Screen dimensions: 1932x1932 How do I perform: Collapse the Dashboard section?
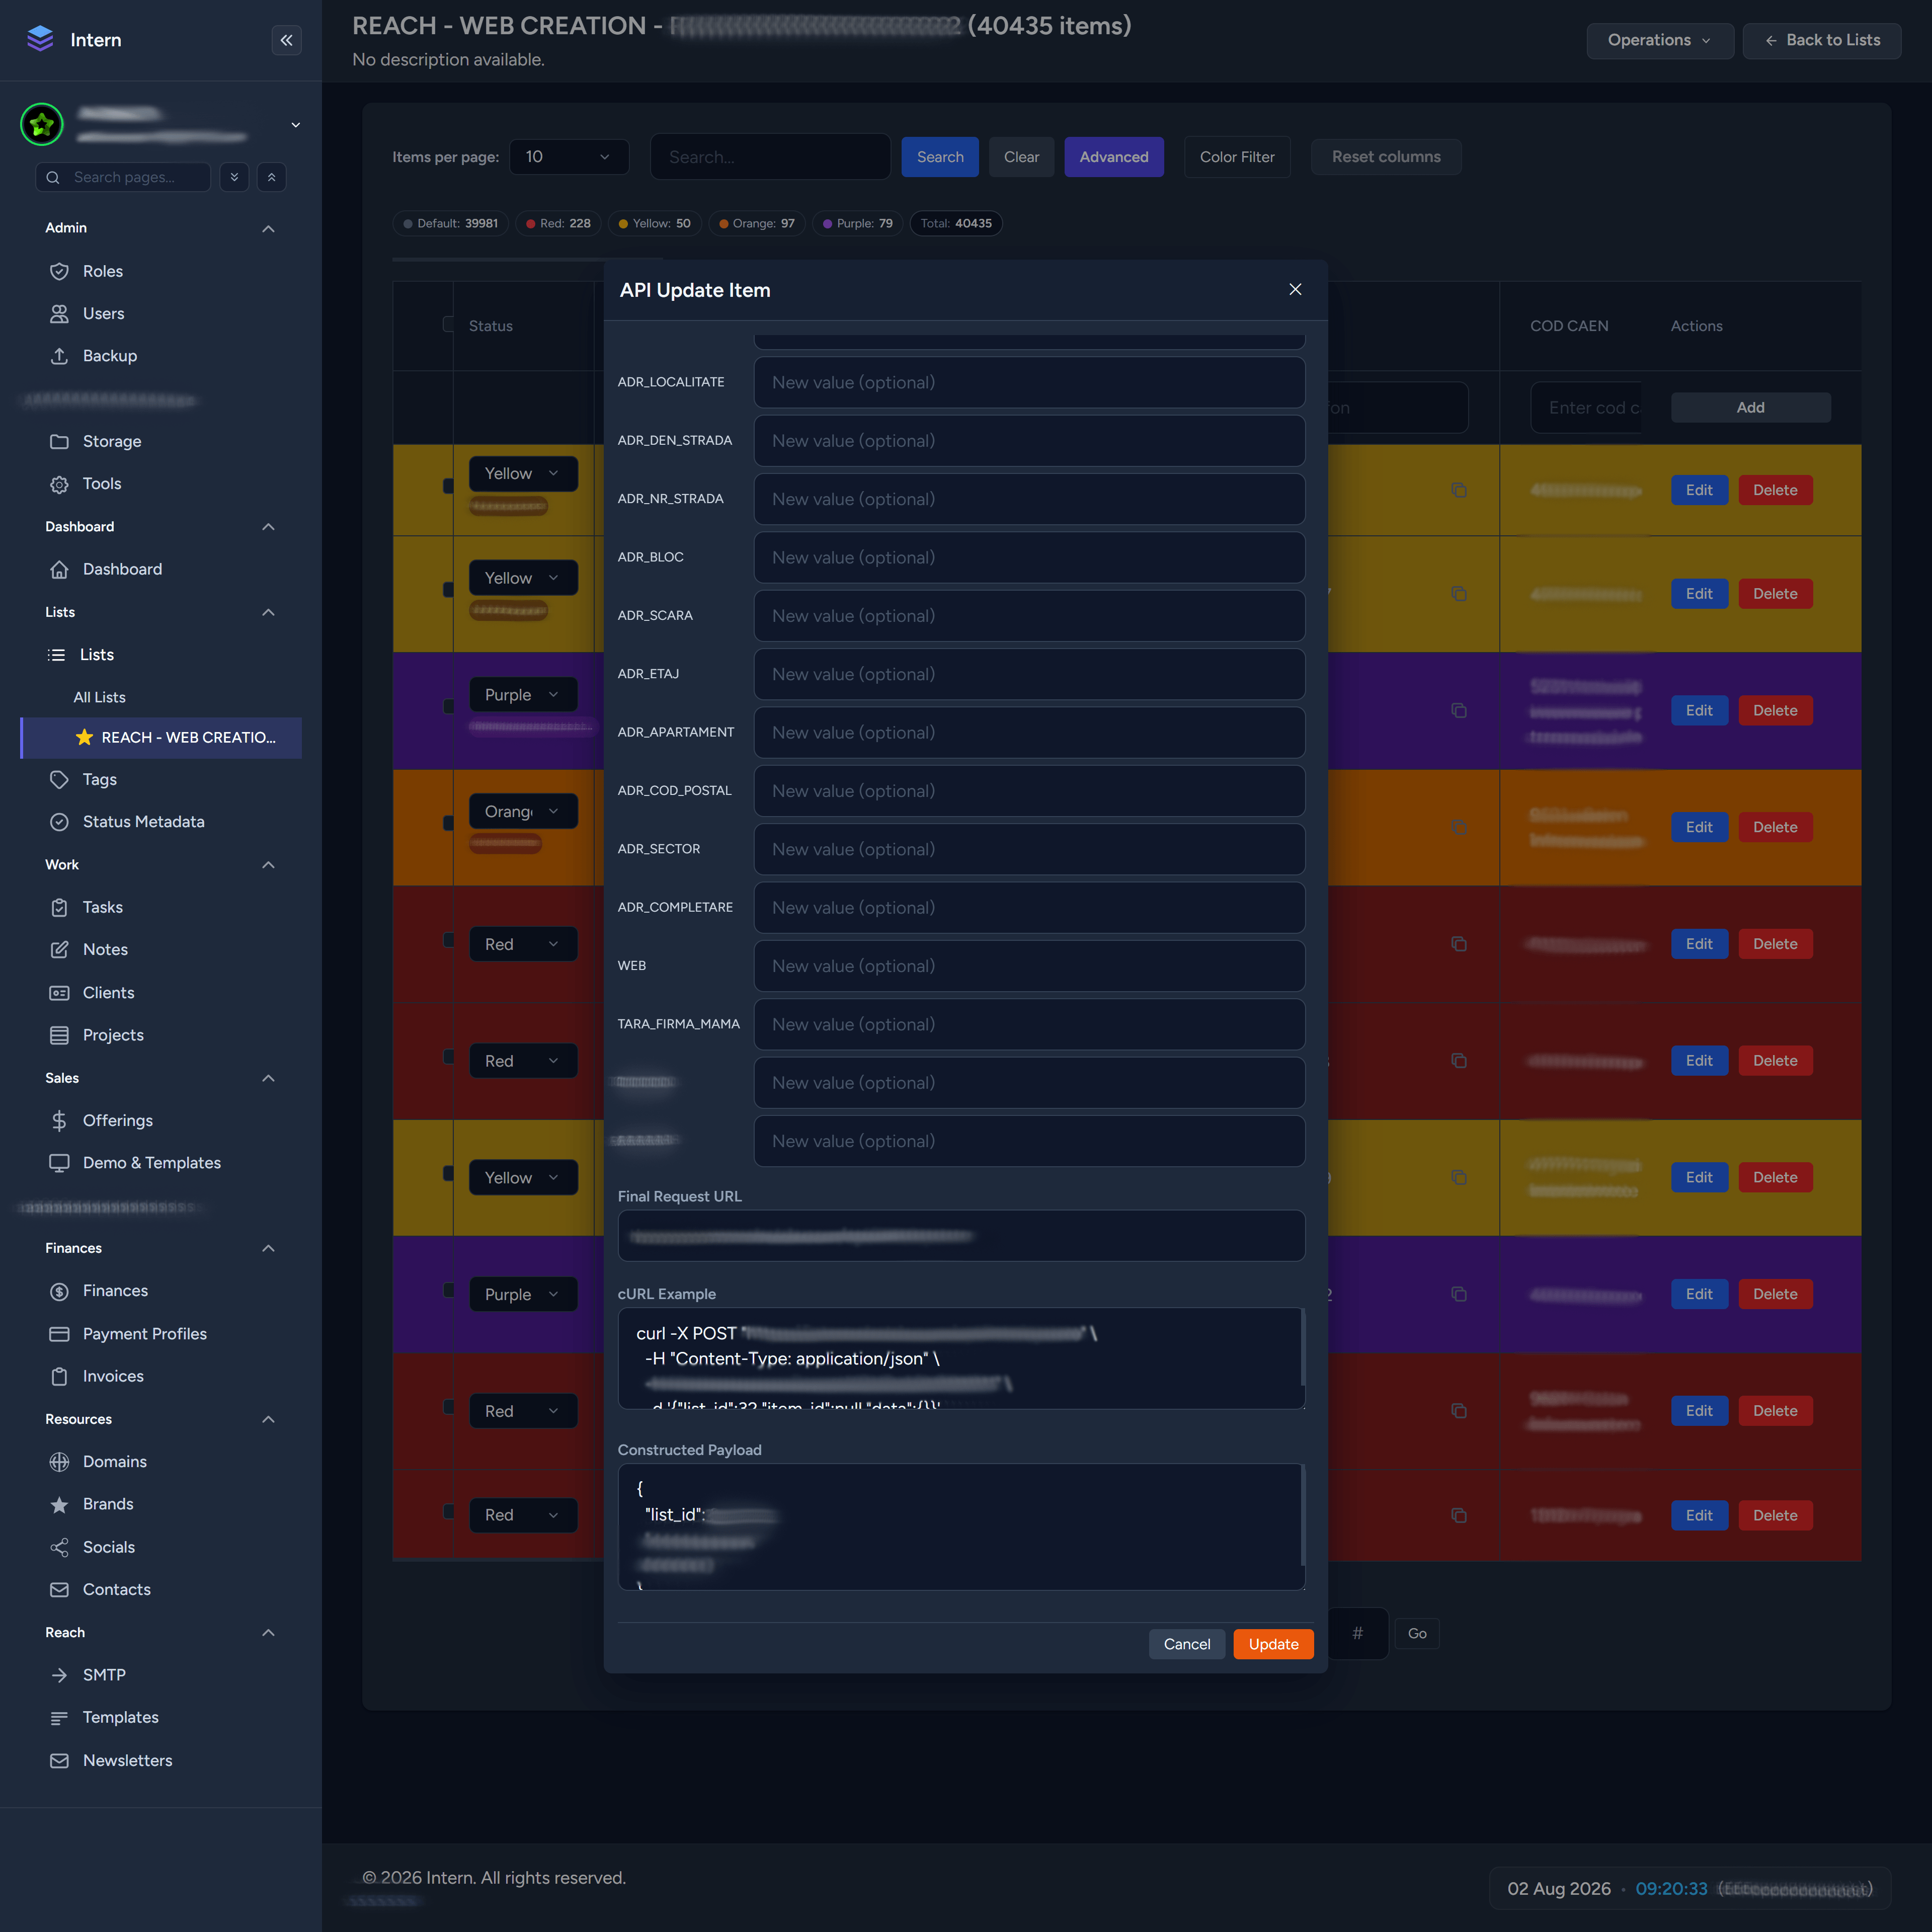pos(268,526)
